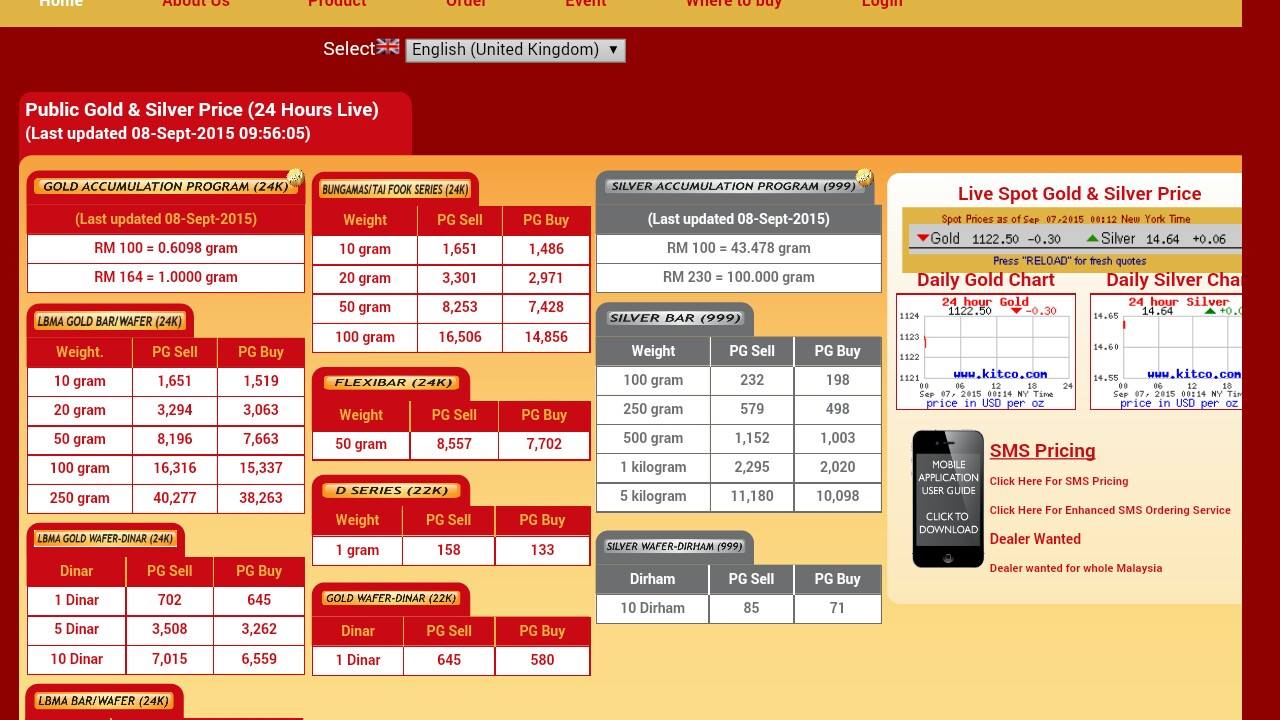Open the 24 hour Silver kitco chart
Viewport: 1280px width, 720px height.
1166,351
